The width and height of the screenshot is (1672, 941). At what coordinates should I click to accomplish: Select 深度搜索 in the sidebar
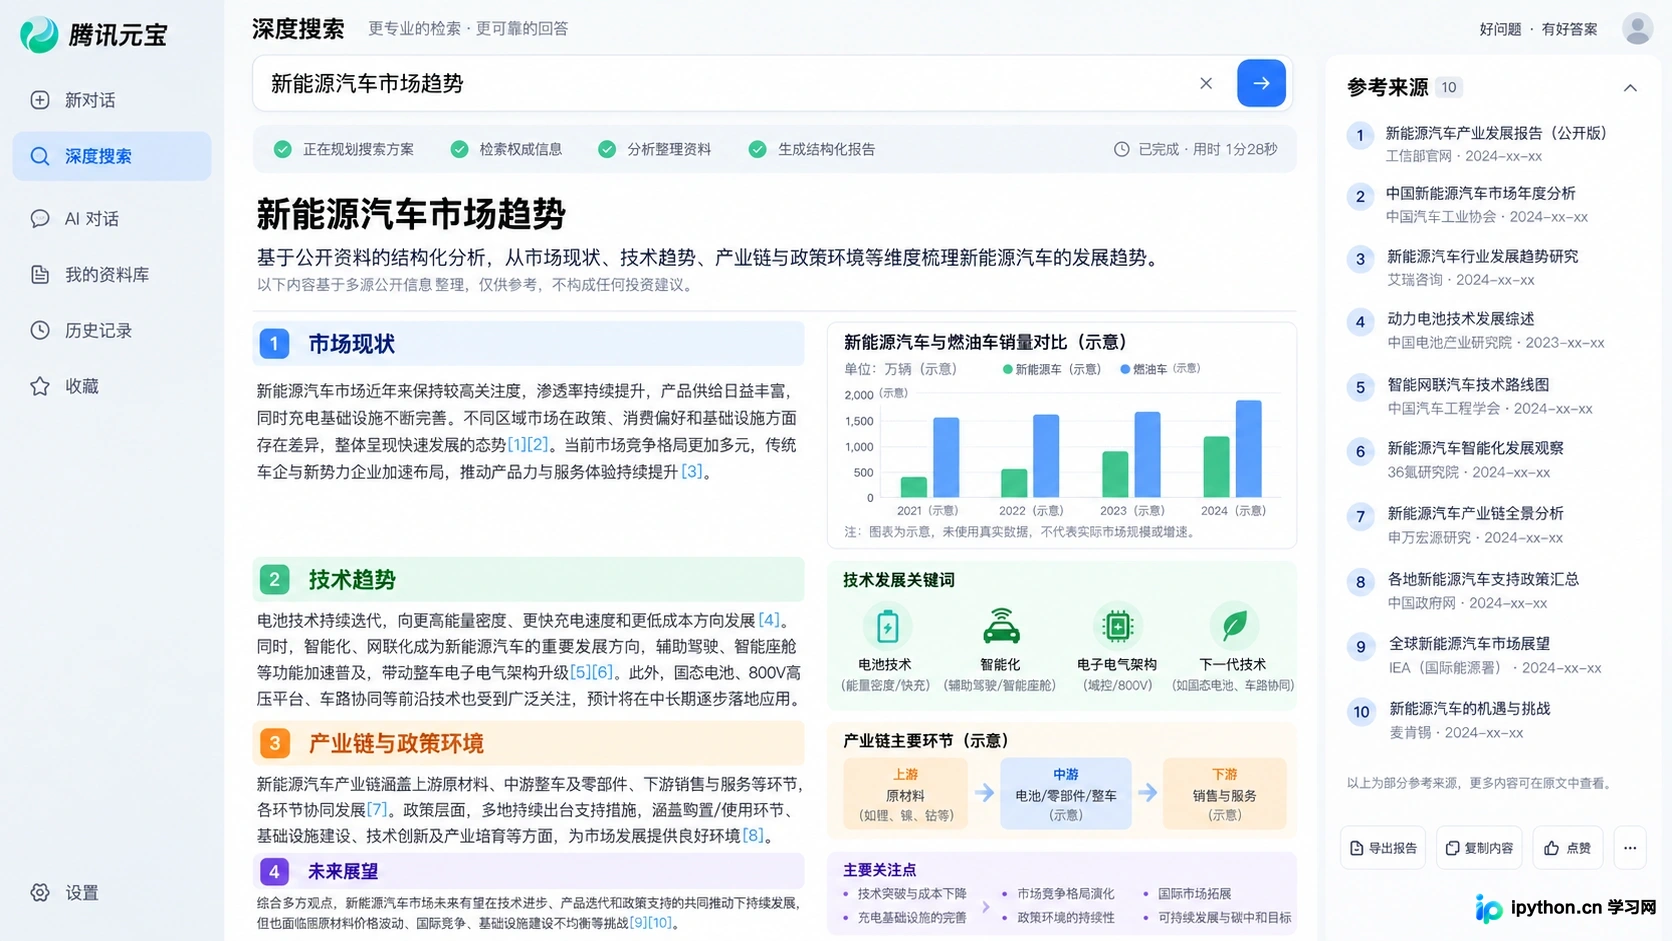coord(112,156)
